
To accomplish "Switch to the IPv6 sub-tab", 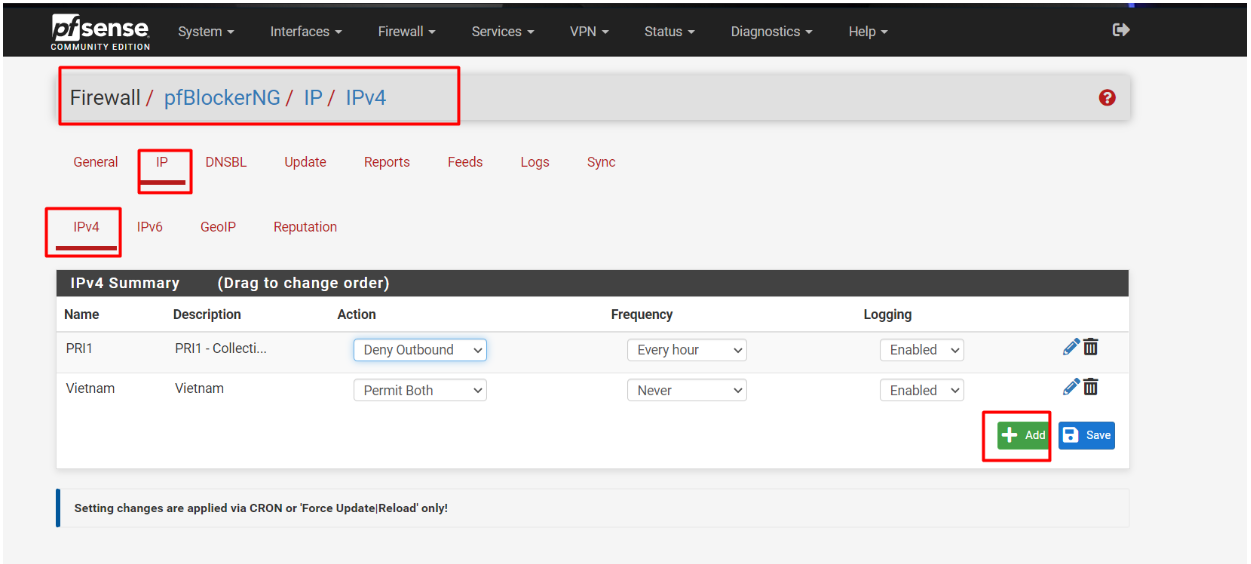I will click(150, 227).
